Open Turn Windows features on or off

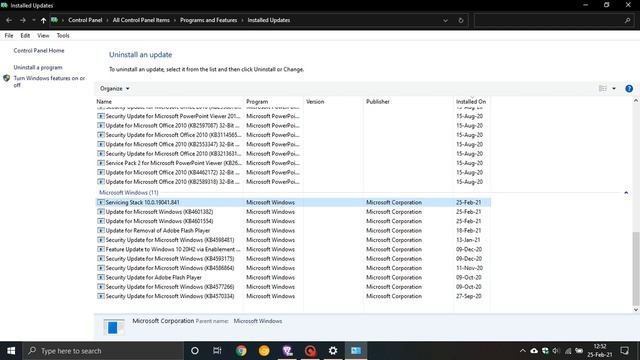click(49, 81)
